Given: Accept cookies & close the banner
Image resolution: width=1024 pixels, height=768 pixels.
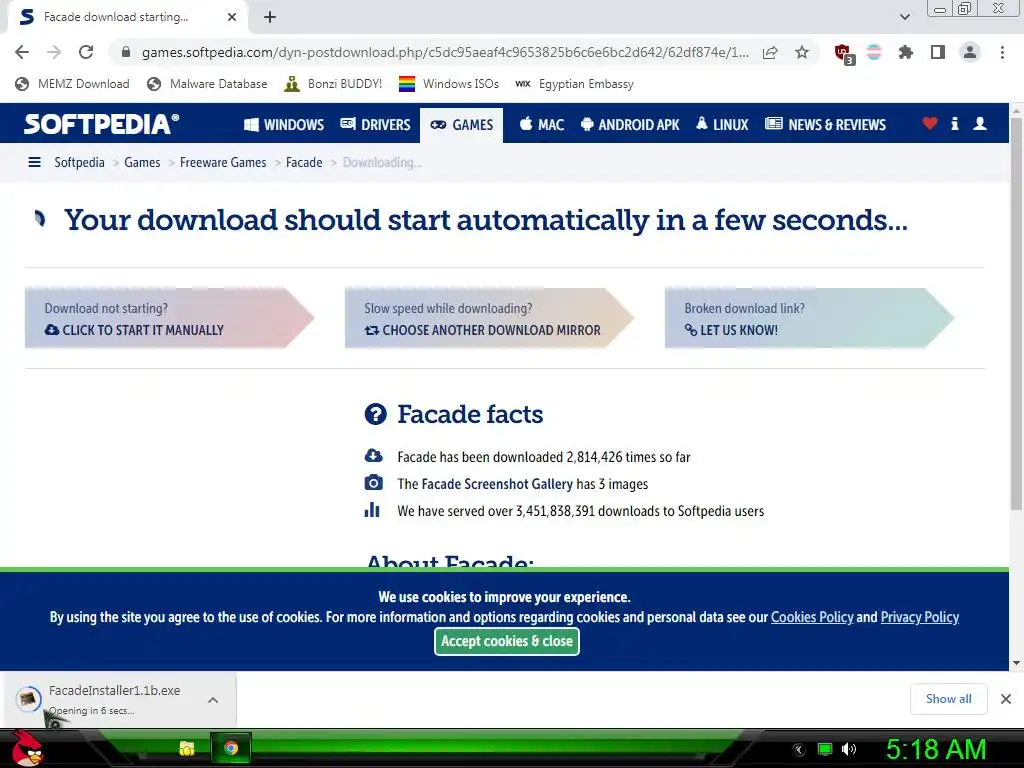Looking at the screenshot, I should coord(507,641).
